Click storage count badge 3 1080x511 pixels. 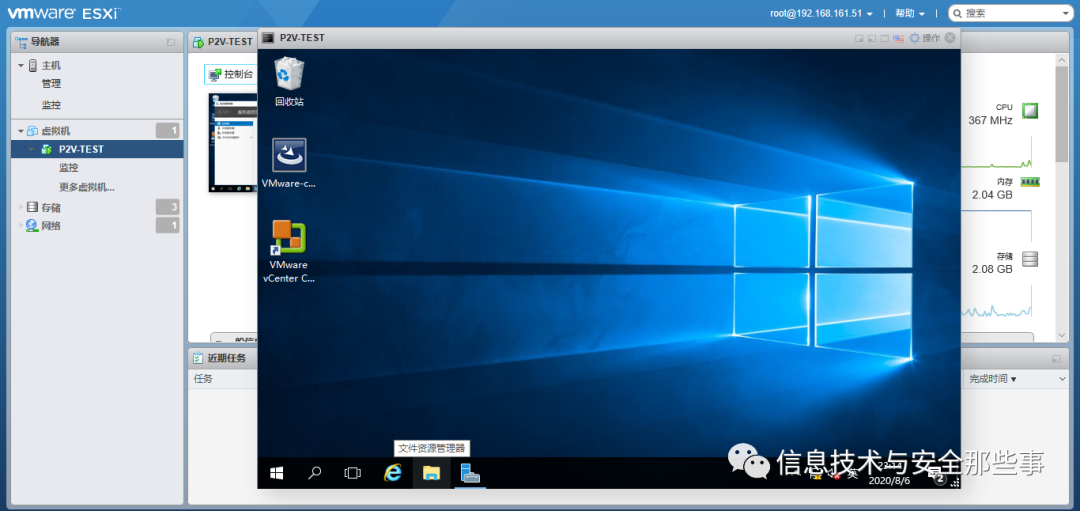pos(167,207)
